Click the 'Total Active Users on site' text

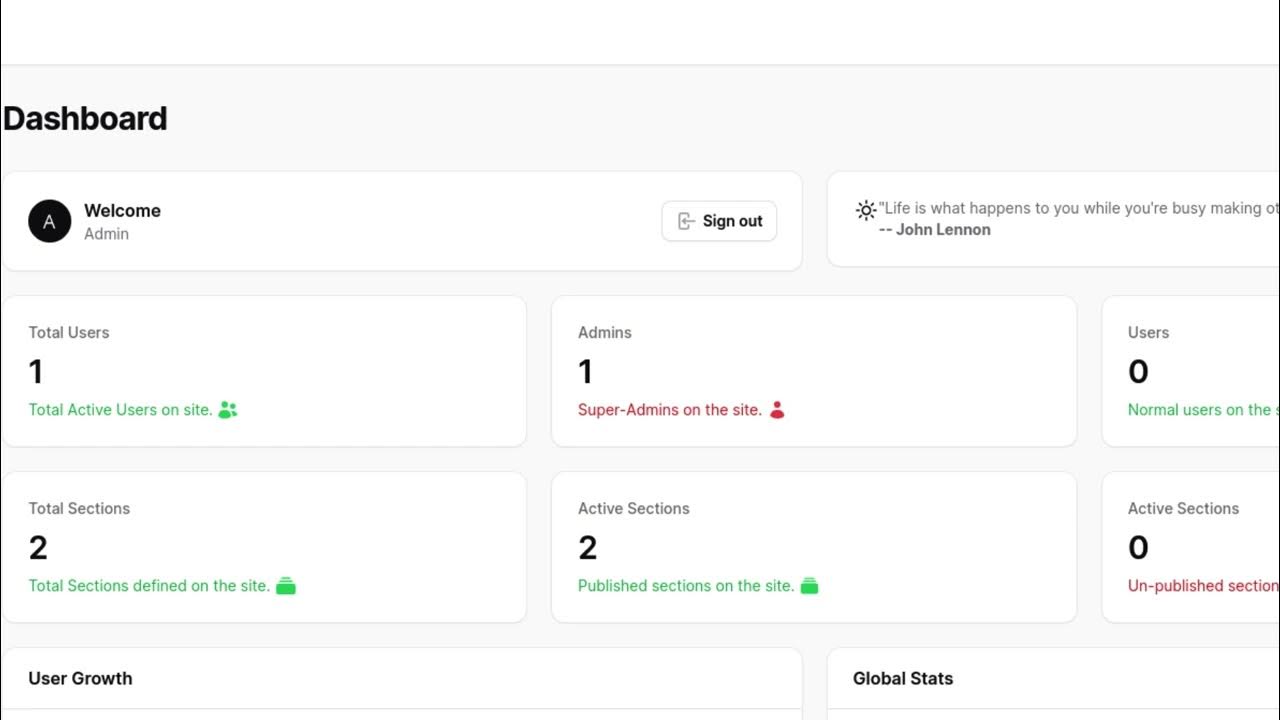click(x=120, y=410)
